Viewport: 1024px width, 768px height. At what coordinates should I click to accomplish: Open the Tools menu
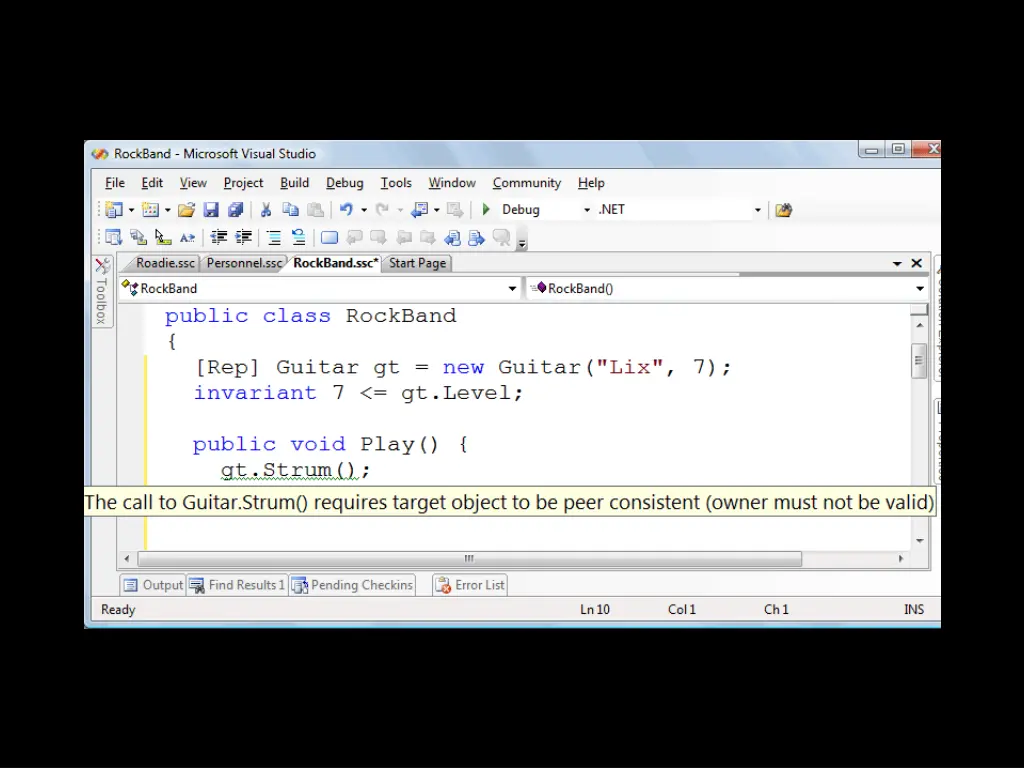point(396,183)
